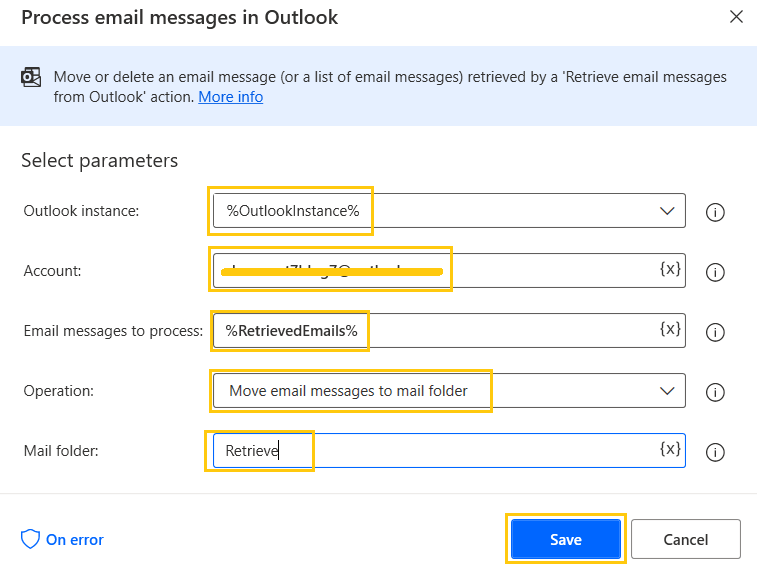Expand the Outlook instance dropdown
757x568 pixels.
pyautogui.click(x=667, y=211)
